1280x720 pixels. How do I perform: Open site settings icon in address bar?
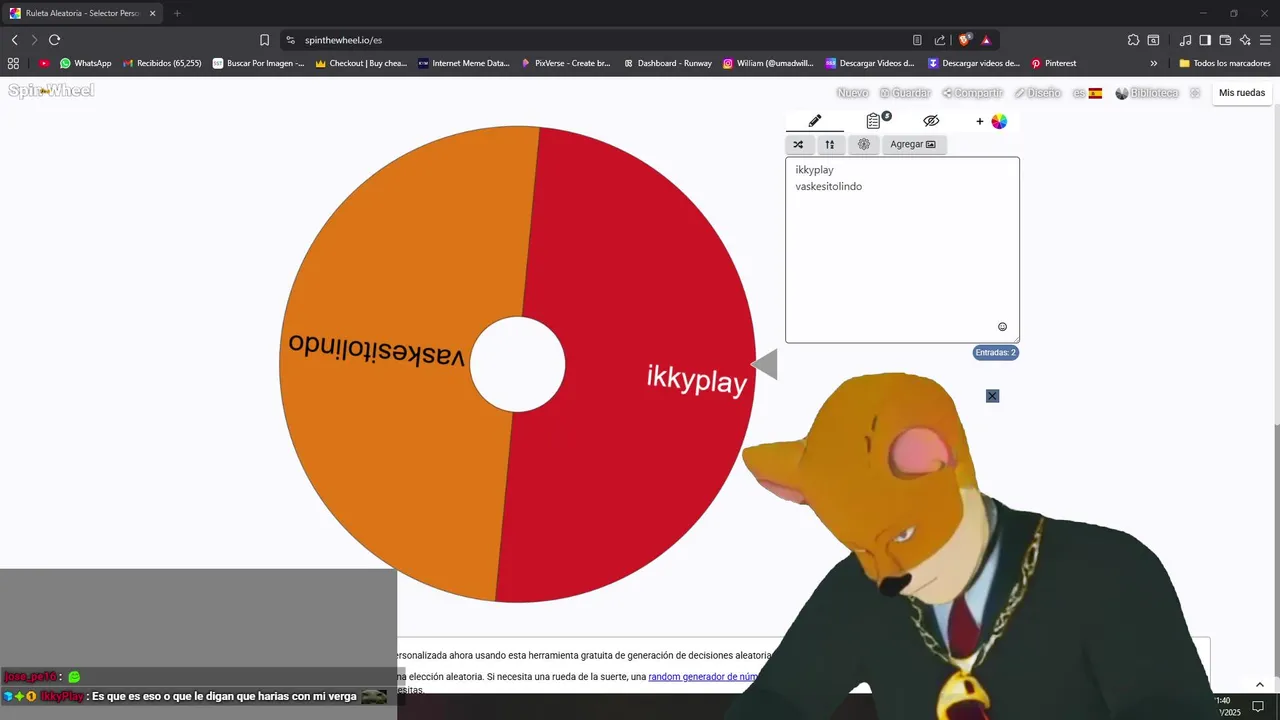[x=290, y=40]
